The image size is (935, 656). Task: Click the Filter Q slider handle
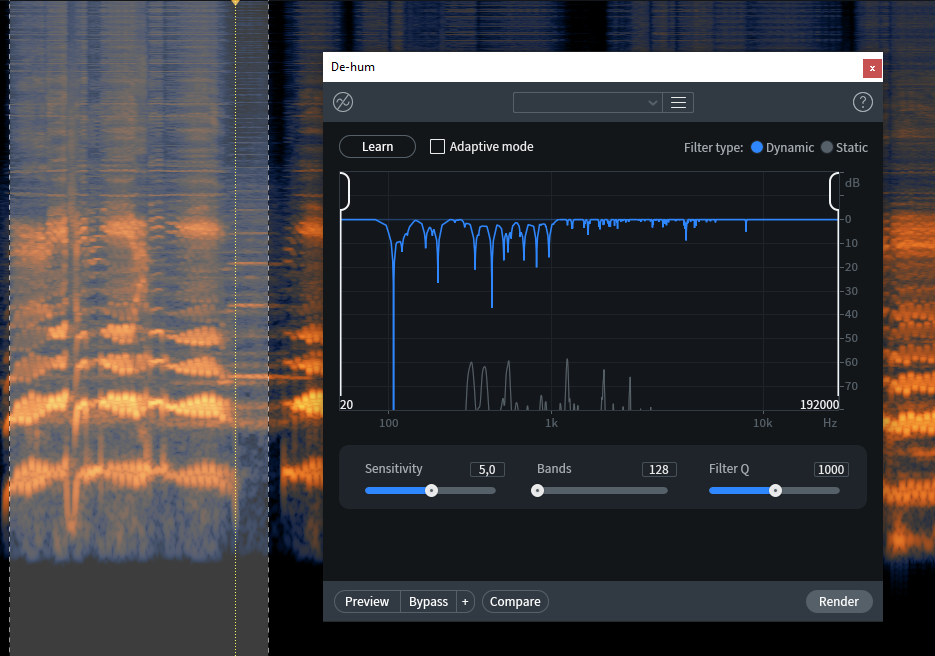click(775, 491)
